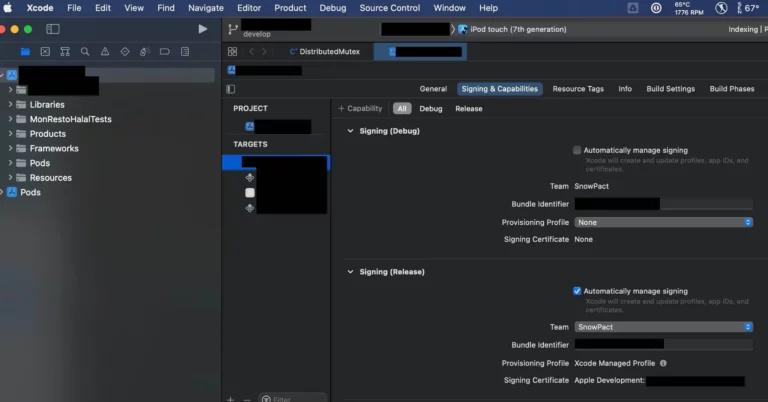Viewport: 768px width, 402px height.
Task: Switch to the Signing & Capabilities tab
Action: pos(500,89)
